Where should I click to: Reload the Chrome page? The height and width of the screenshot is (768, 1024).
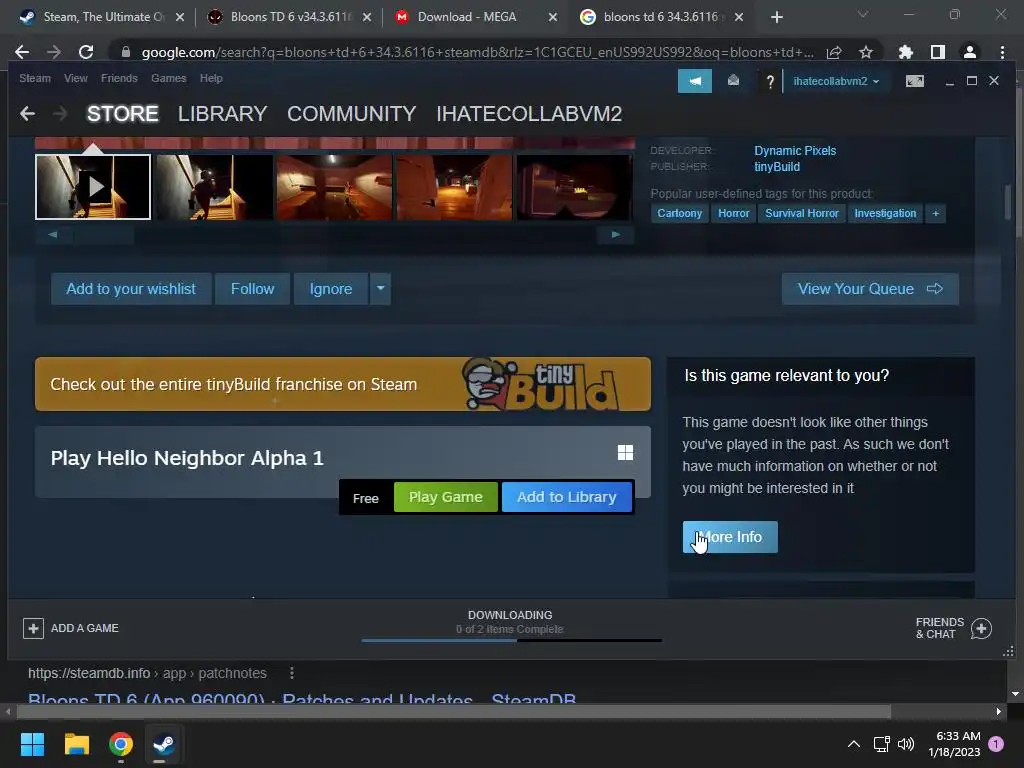click(x=86, y=52)
